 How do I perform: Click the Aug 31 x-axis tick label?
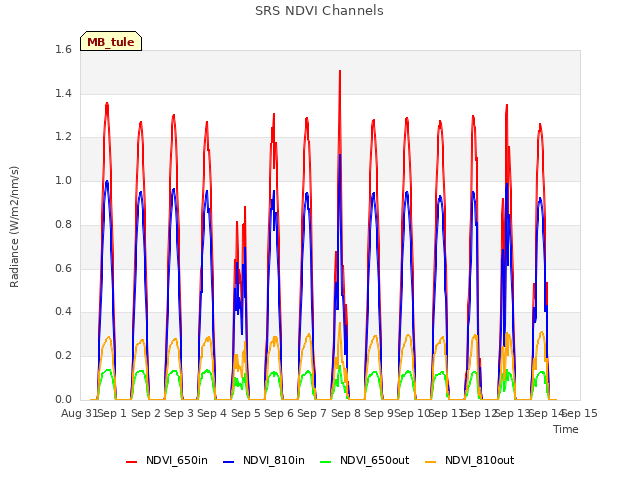click(x=79, y=413)
